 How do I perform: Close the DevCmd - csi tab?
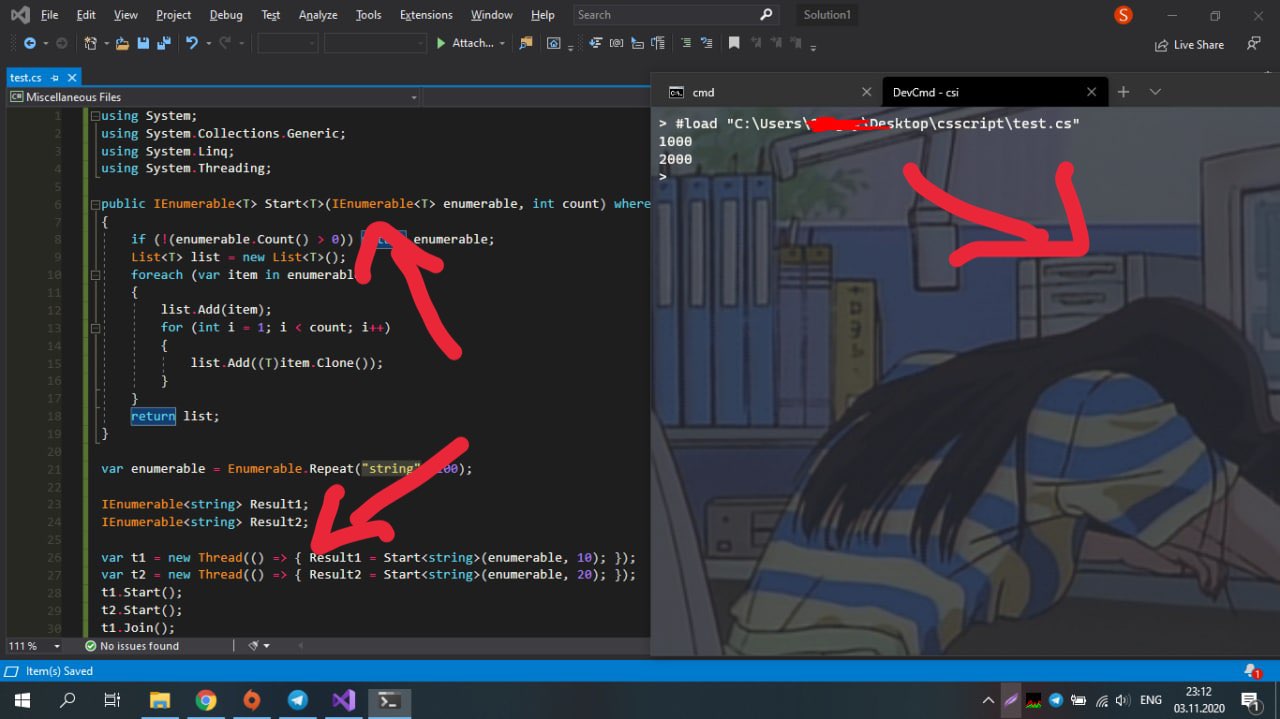(1093, 92)
